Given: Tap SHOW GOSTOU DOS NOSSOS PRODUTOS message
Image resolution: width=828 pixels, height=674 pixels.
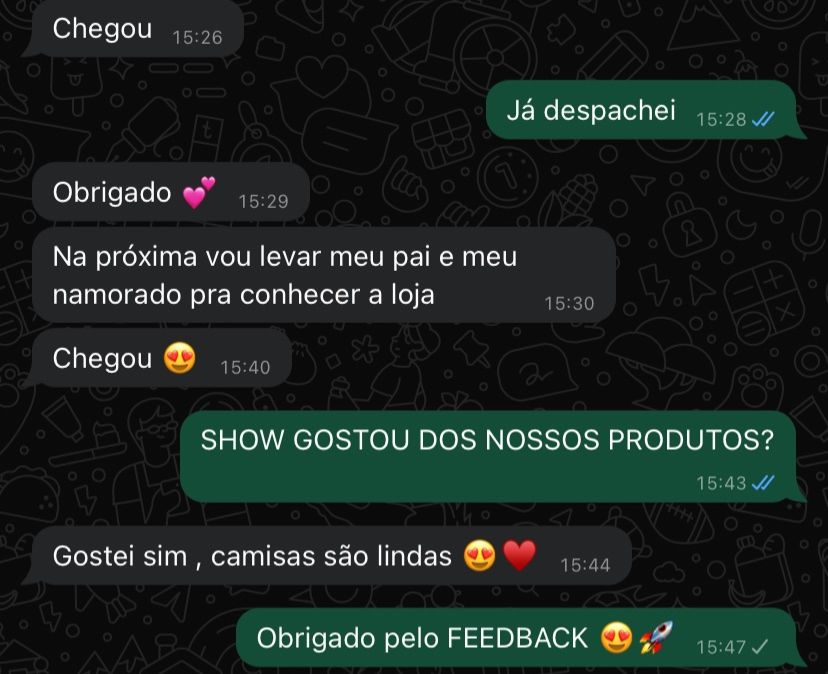Looking at the screenshot, I should [x=493, y=456].
